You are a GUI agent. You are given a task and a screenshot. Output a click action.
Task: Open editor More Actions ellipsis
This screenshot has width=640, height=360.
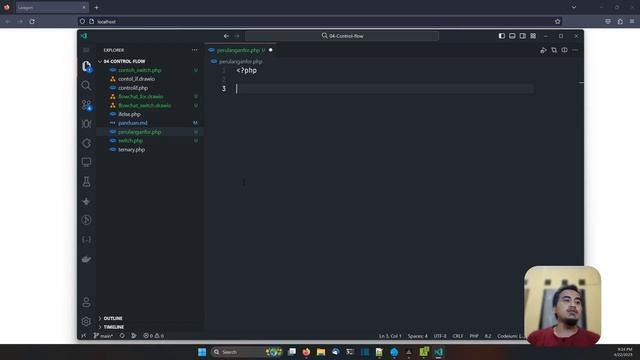coord(575,50)
